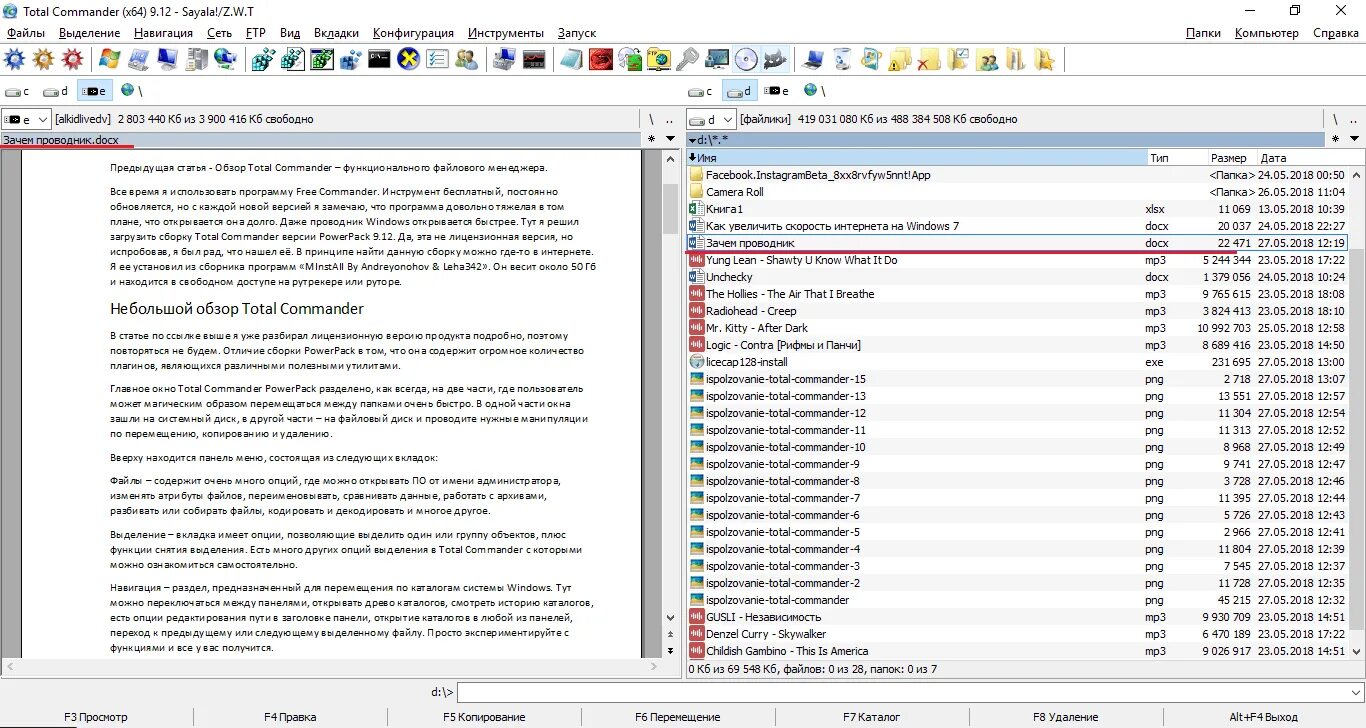Switch right panel to drive c
This screenshot has height=728, width=1366.
coord(701,91)
